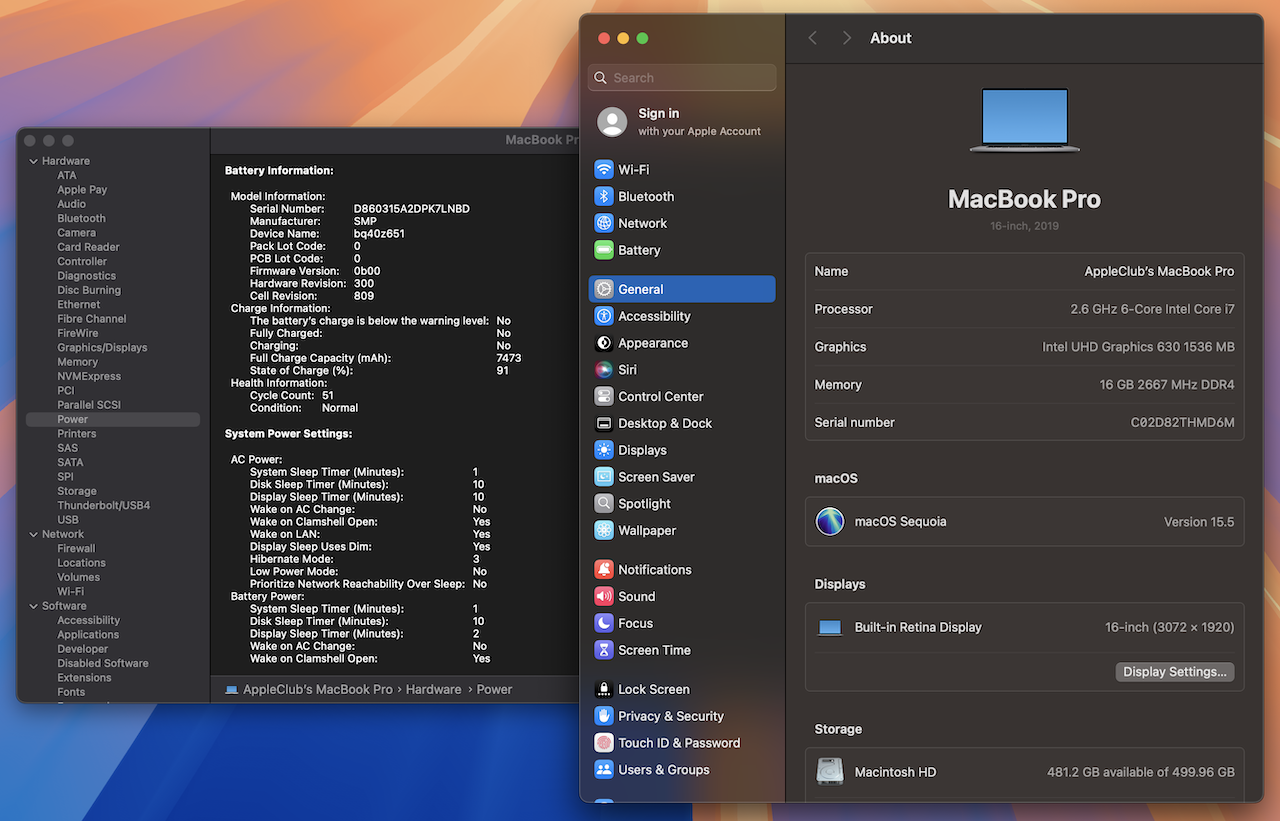Click the Mac serial number C02D82THMD6M

1182,423
